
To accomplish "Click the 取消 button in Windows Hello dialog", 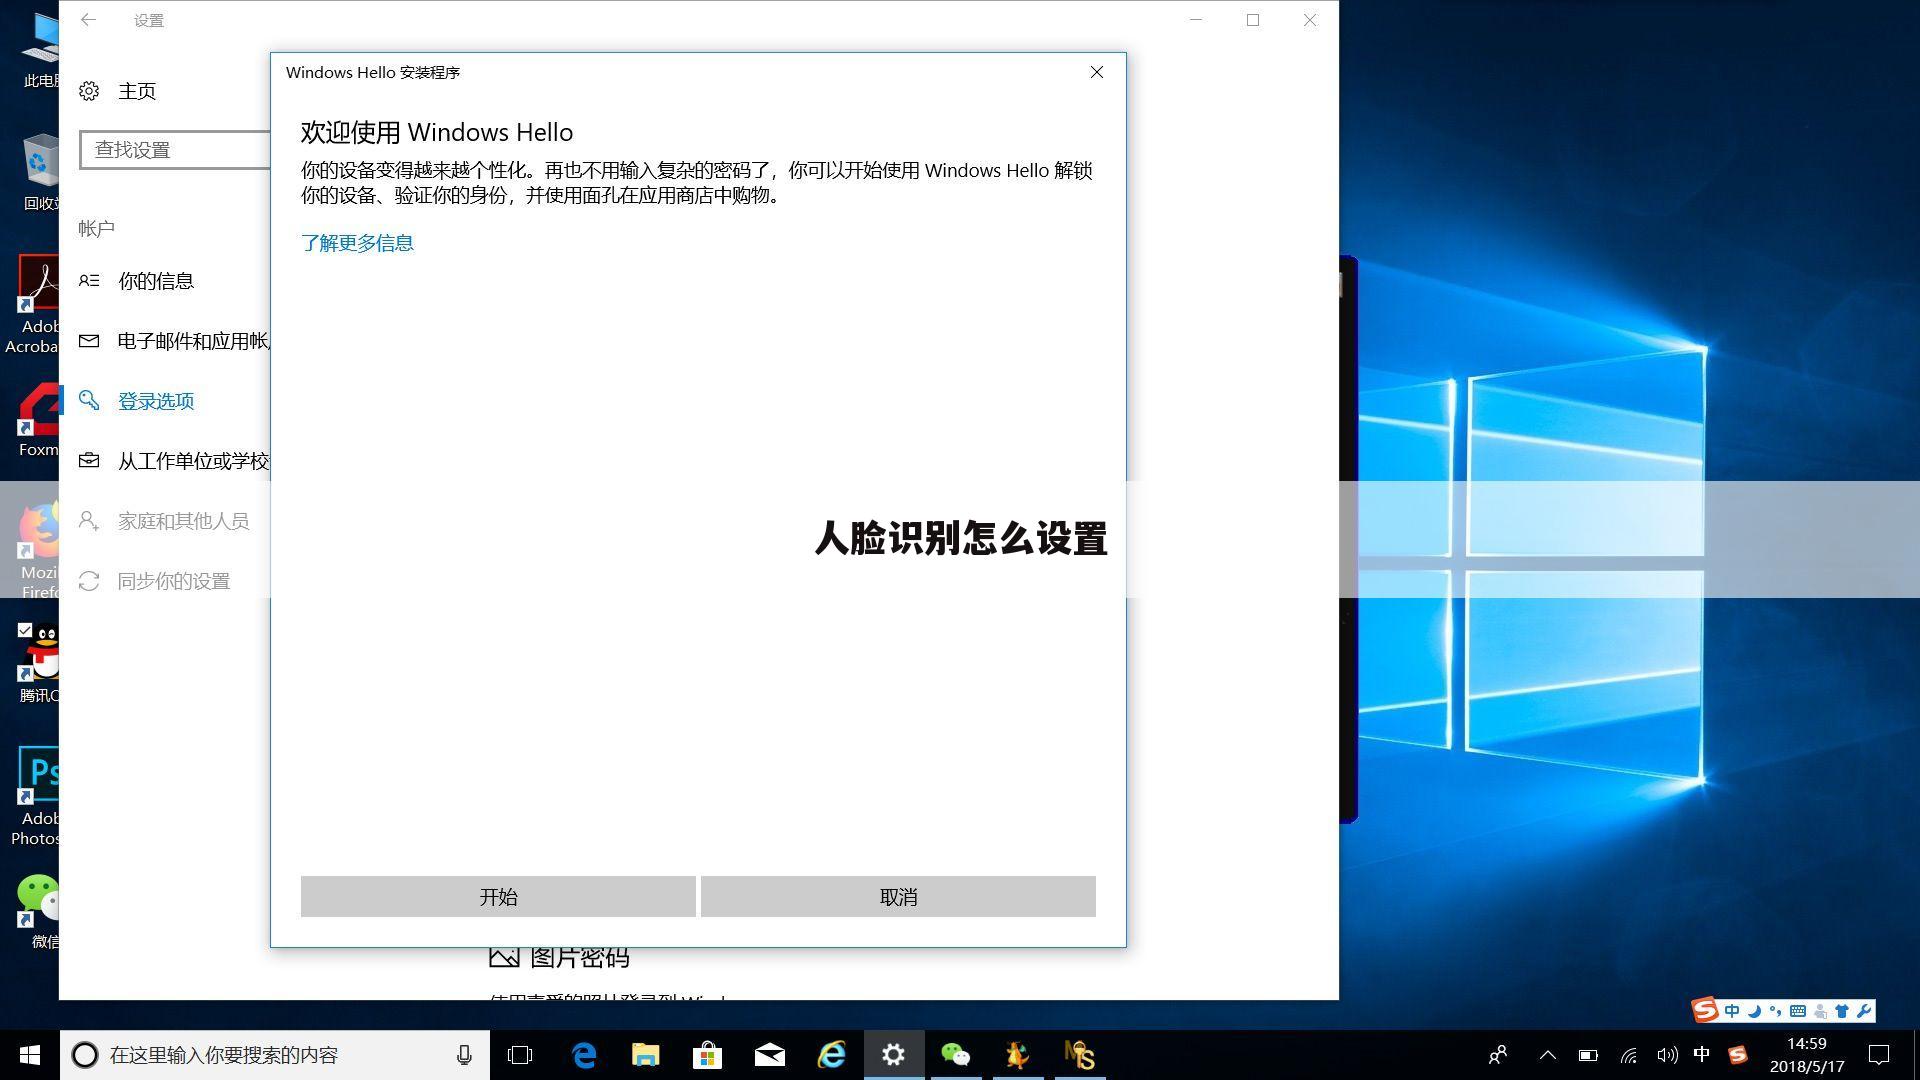I will coord(898,897).
